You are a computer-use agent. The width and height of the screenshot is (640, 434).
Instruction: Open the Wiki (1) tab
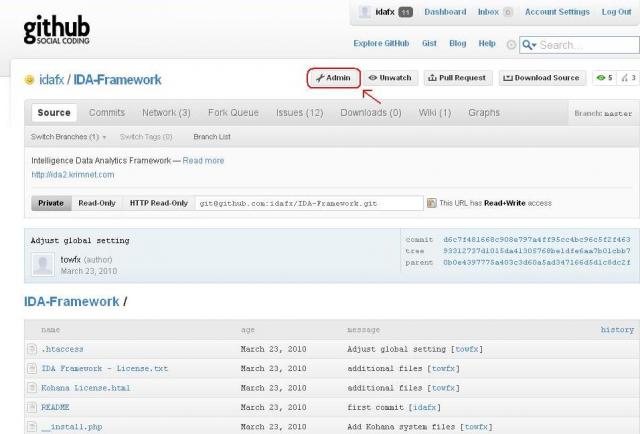coord(435,113)
